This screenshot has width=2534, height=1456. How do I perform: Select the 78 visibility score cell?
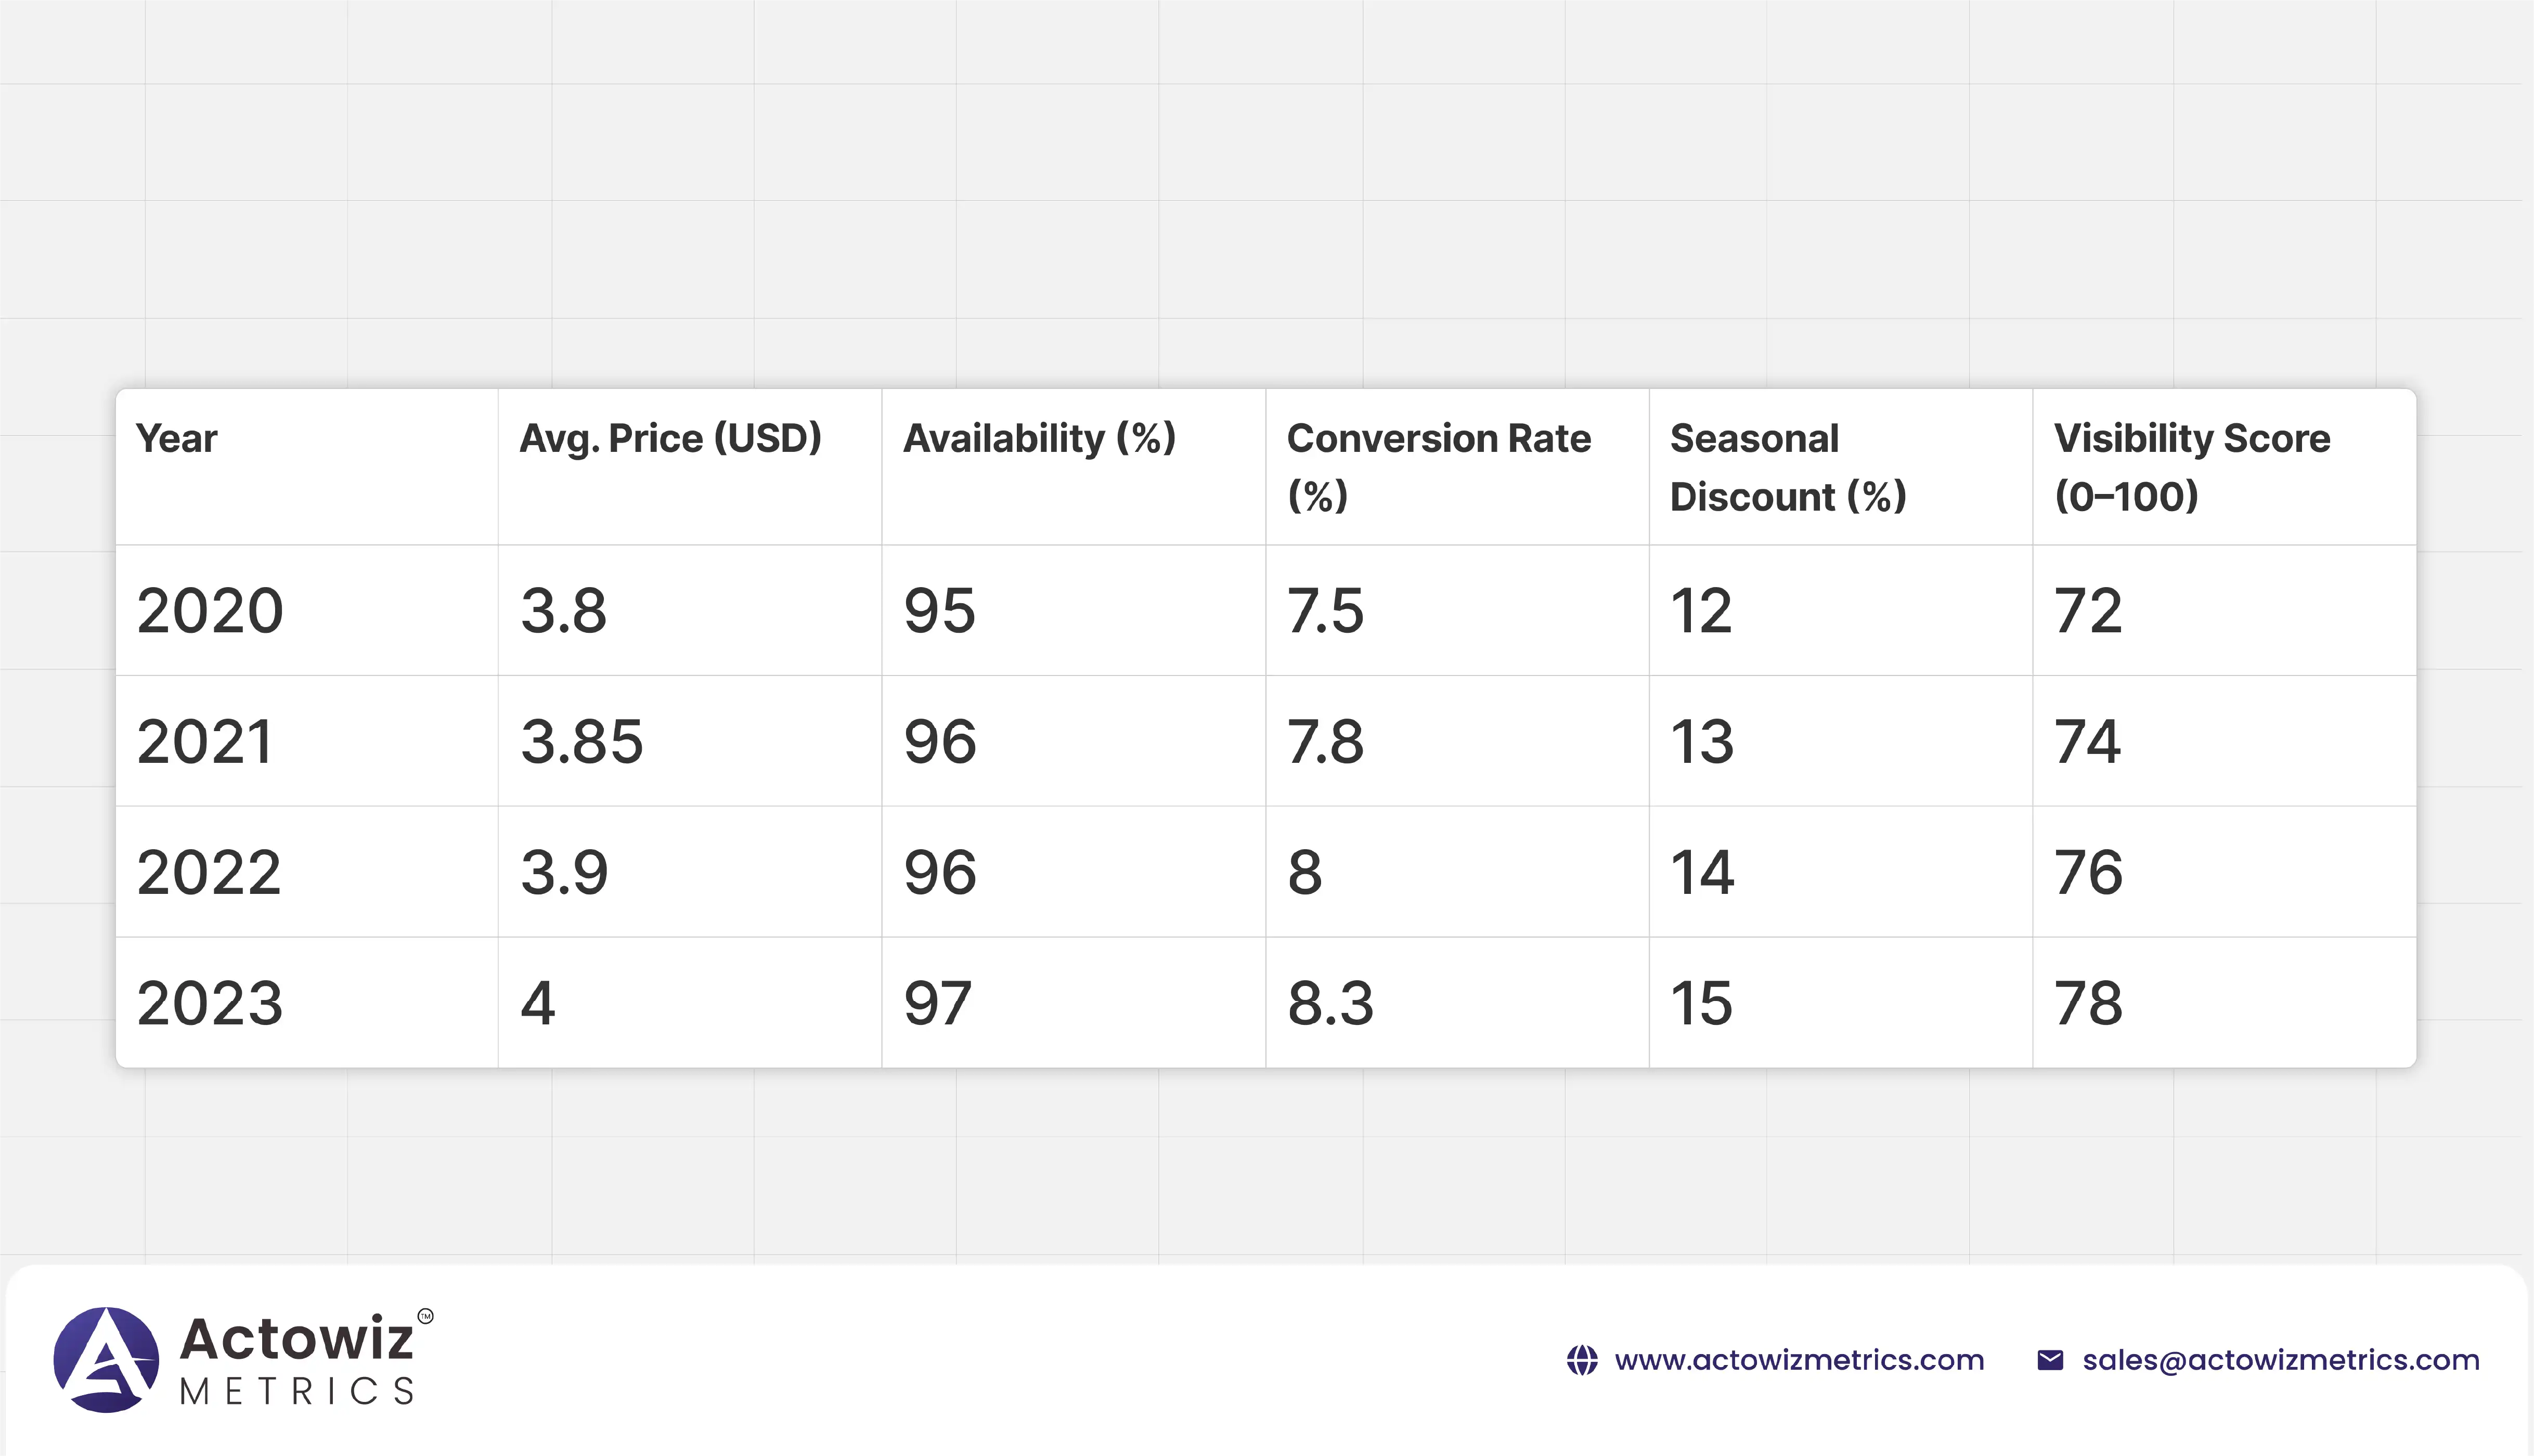(2088, 1003)
